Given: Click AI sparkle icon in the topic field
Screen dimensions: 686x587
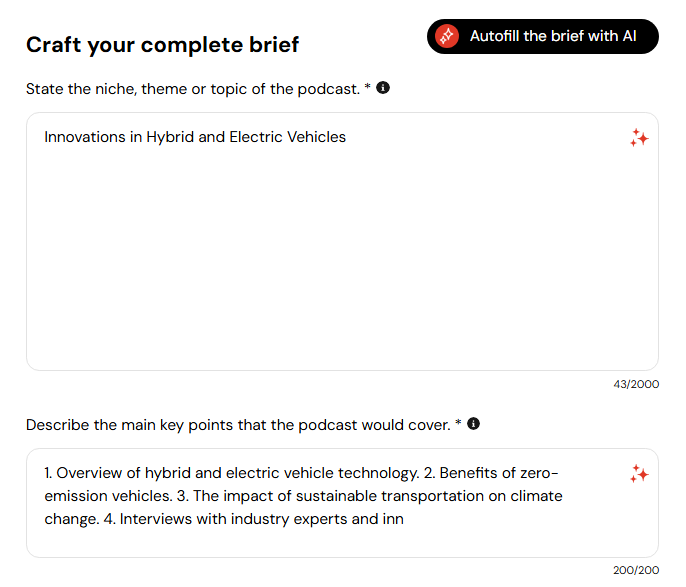Looking at the screenshot, I should [x=639, y=138].
